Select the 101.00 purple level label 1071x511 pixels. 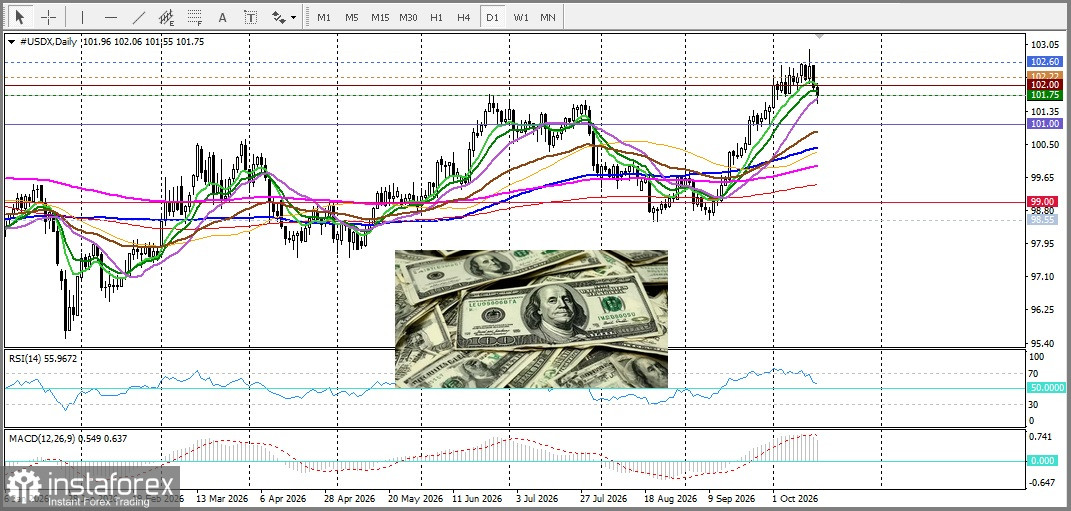(x=1045, y=124)
